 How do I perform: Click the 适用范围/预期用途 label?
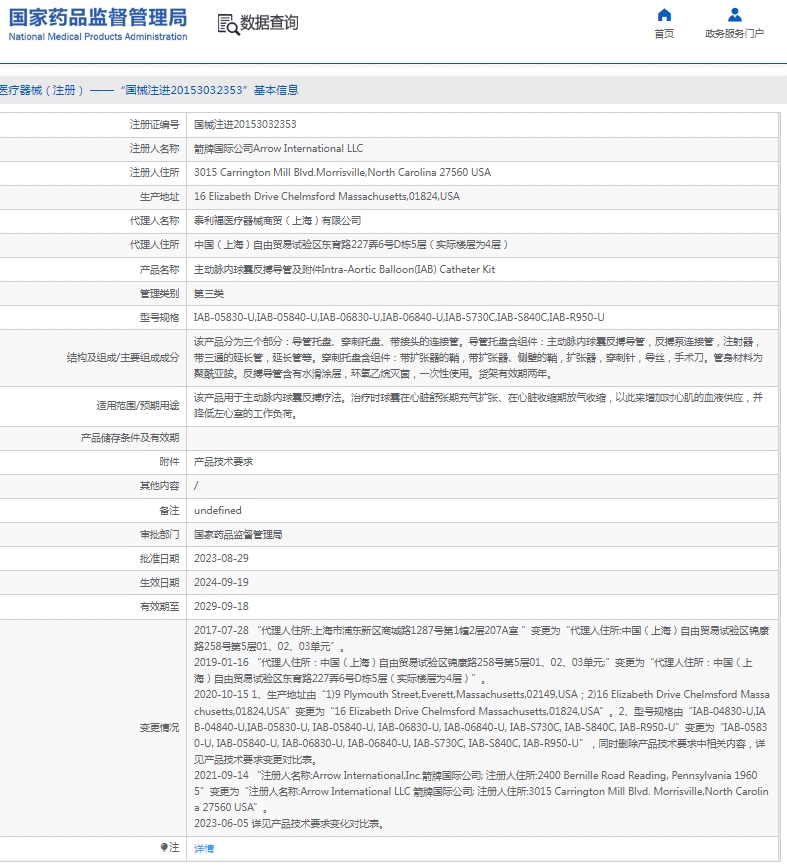[138, 406]
